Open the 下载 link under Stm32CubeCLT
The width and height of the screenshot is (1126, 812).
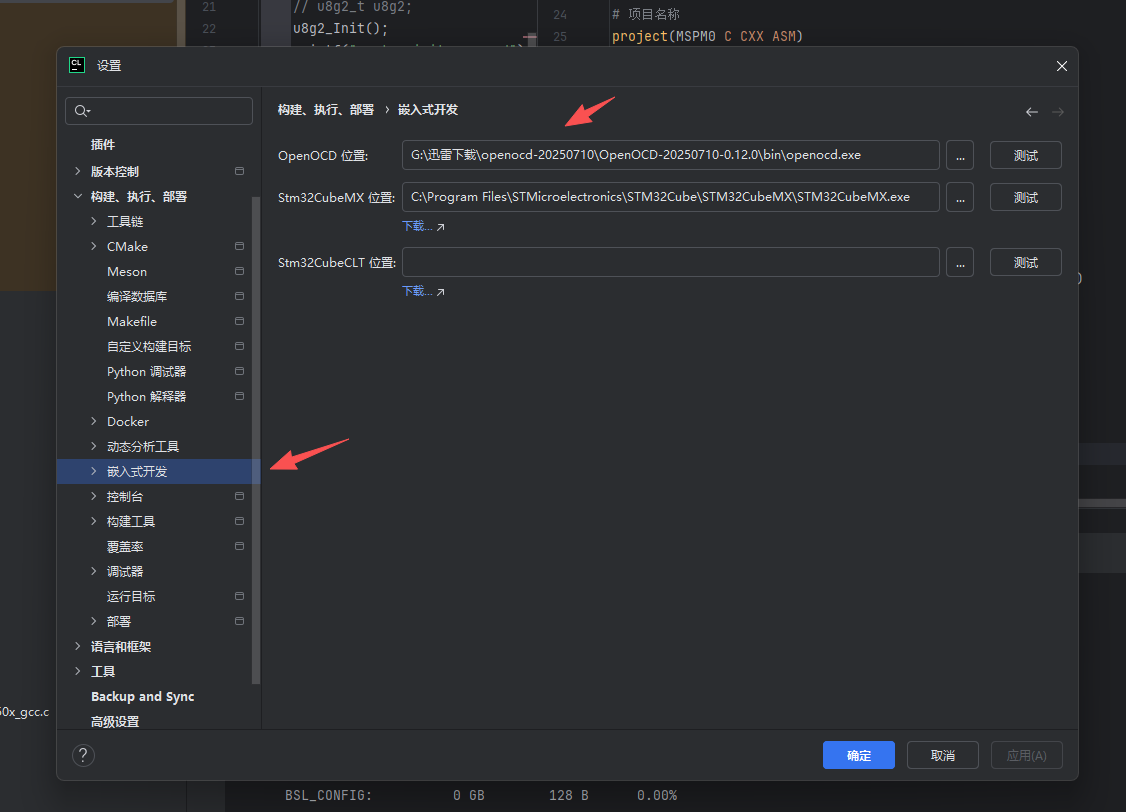coord(417,291)
